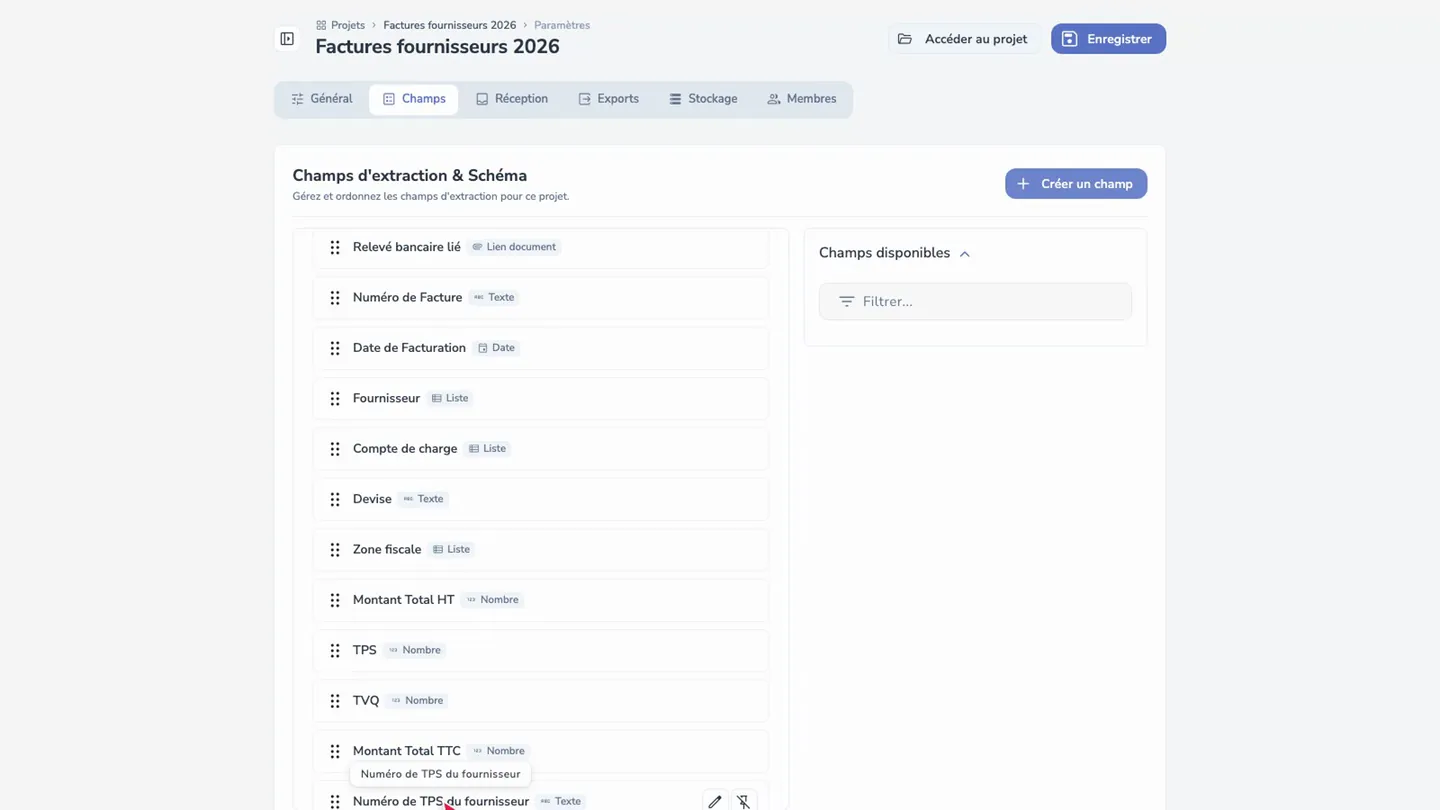
Task: Click the Enregistrer button
Action: [x=1108, y=39]
